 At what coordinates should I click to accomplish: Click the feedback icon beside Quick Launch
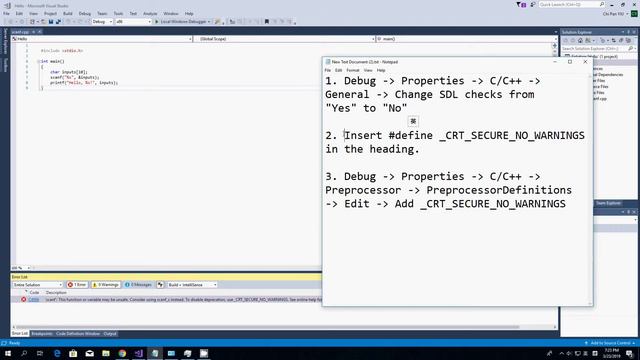(533, 4)
